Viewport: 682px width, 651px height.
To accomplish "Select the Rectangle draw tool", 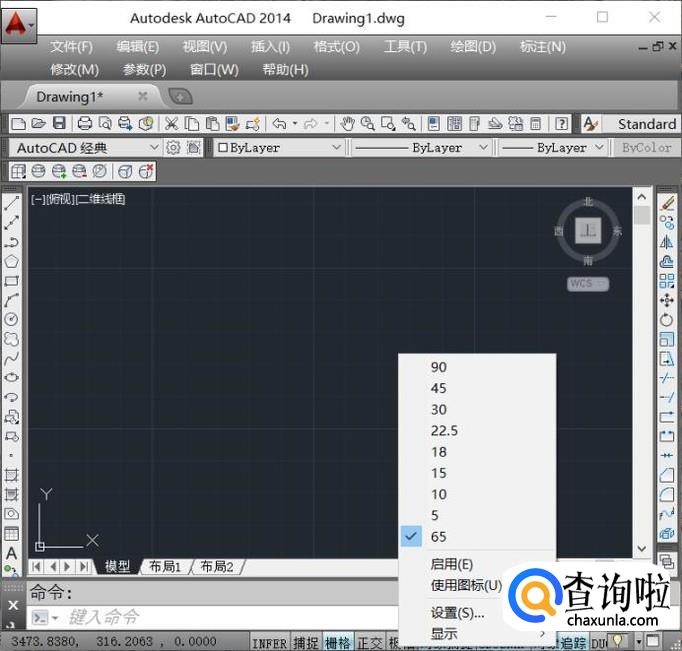I will point(12,281).
